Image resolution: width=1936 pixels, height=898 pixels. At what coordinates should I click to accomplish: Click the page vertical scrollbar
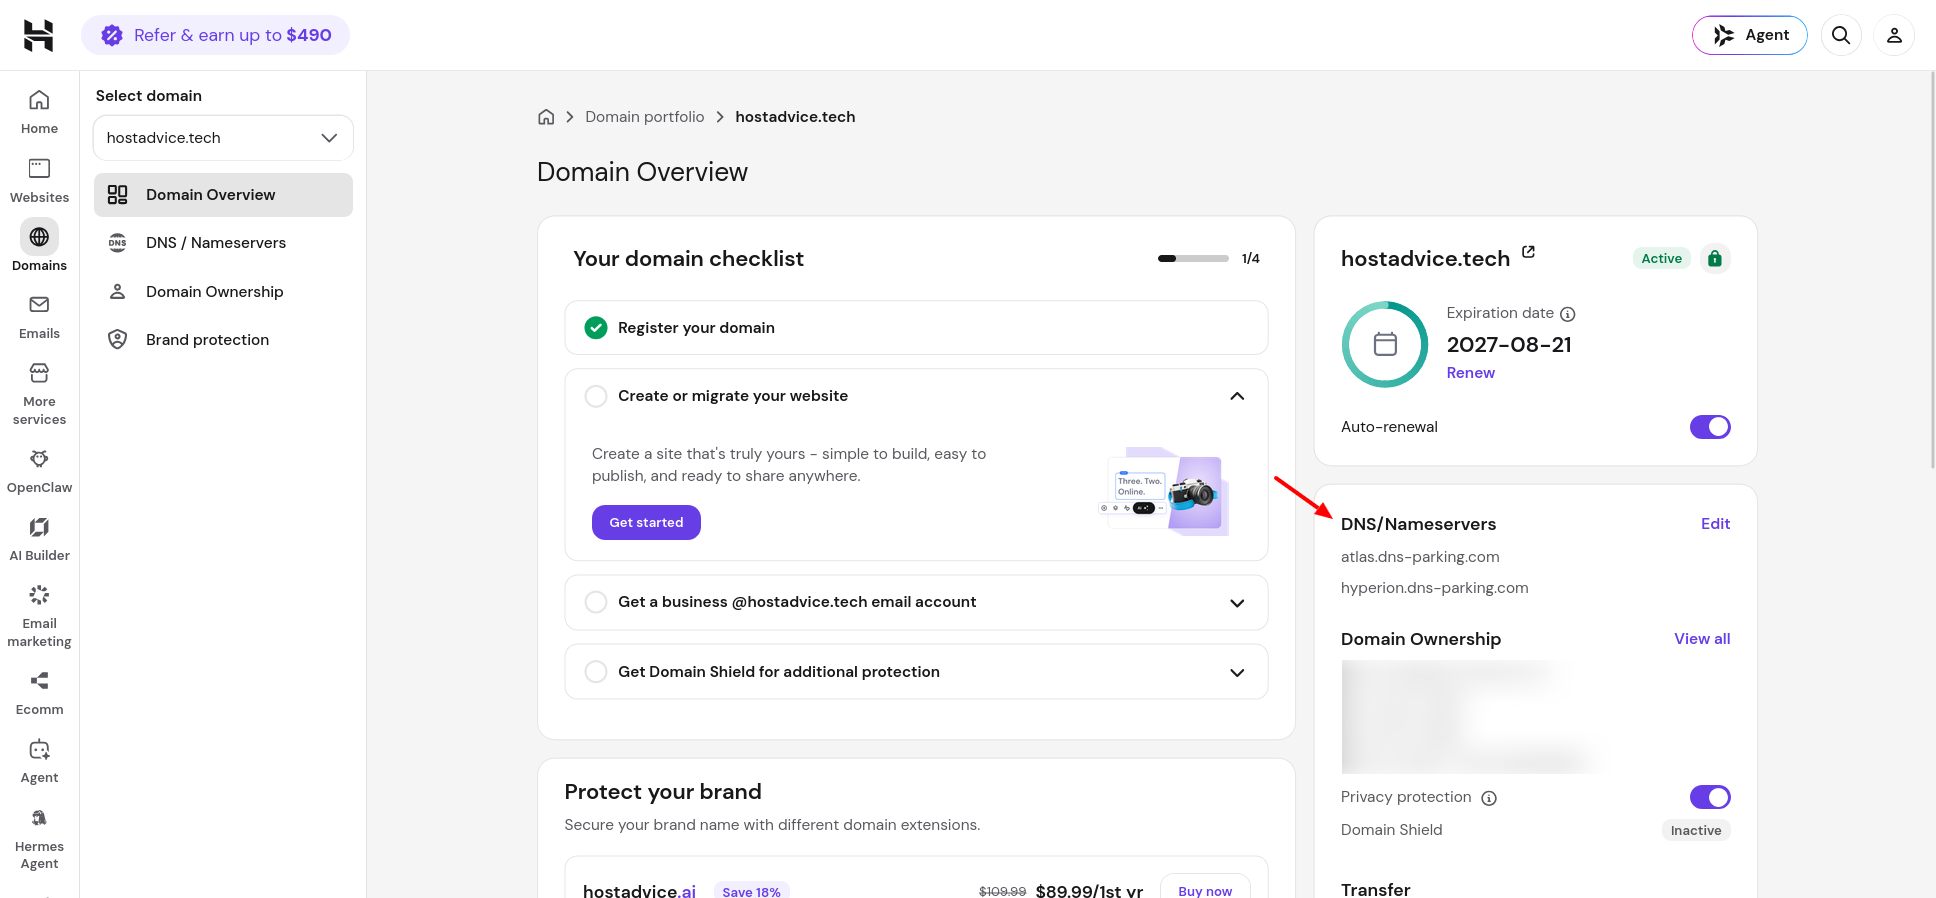pyautogui.click(x=1931, y=270)
